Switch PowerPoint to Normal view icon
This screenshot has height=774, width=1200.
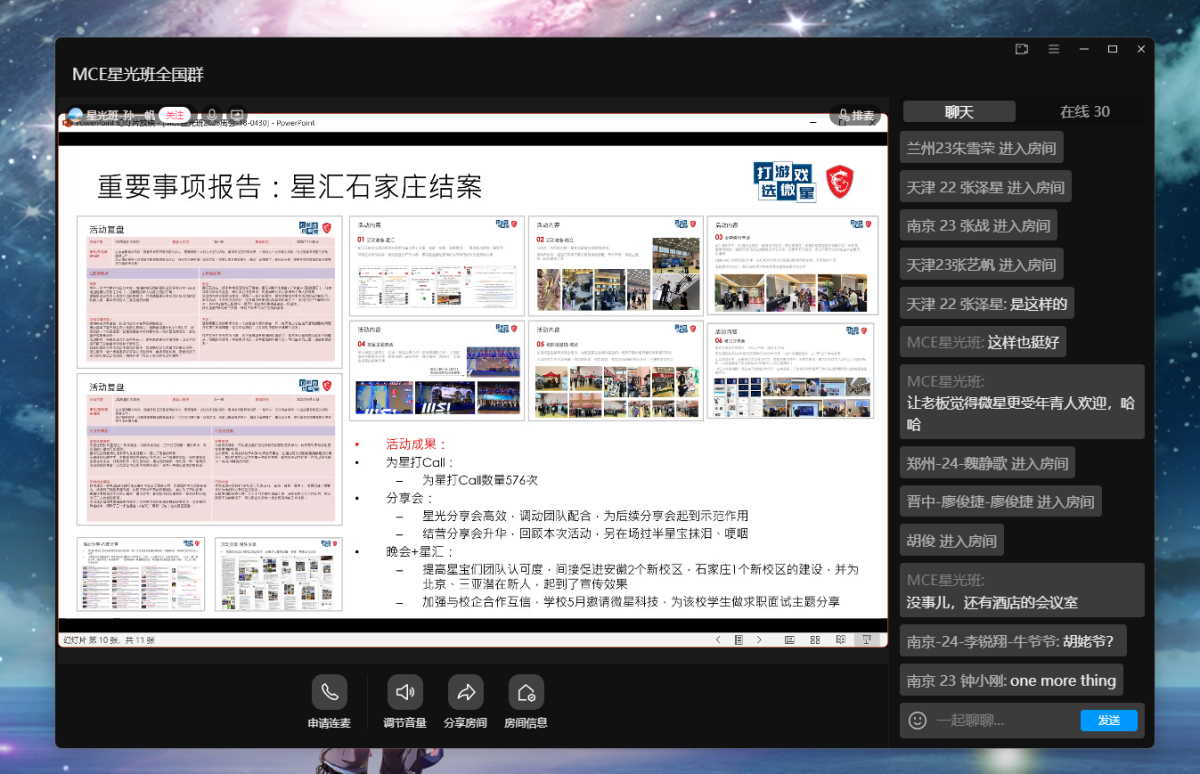789,639
